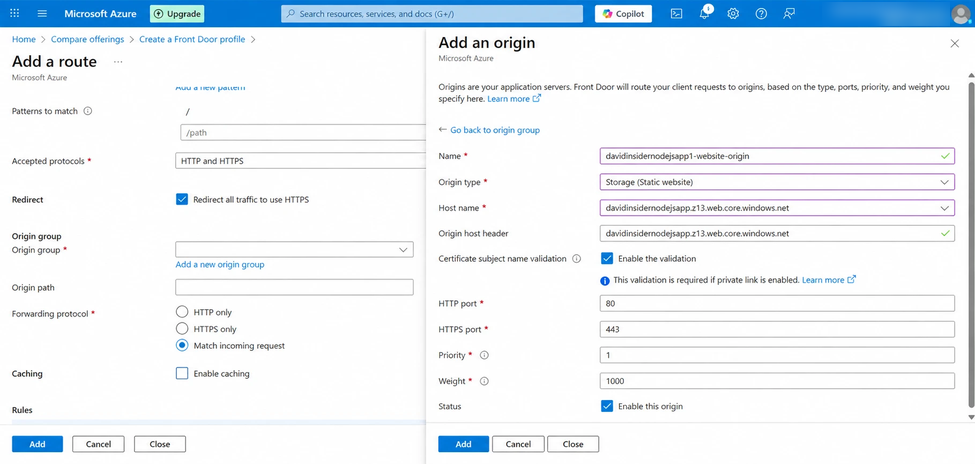Open Cloud Shell icon
The height and width of the screenshot is (464, 975).
click(x=677, y=14)
